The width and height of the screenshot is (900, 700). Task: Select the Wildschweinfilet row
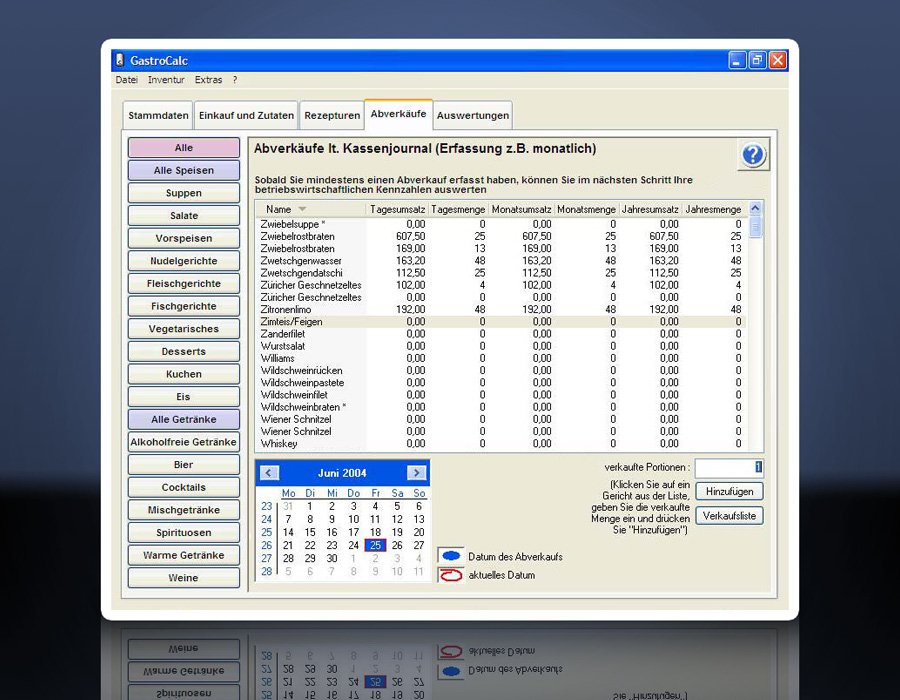click(x=501, y=395)
